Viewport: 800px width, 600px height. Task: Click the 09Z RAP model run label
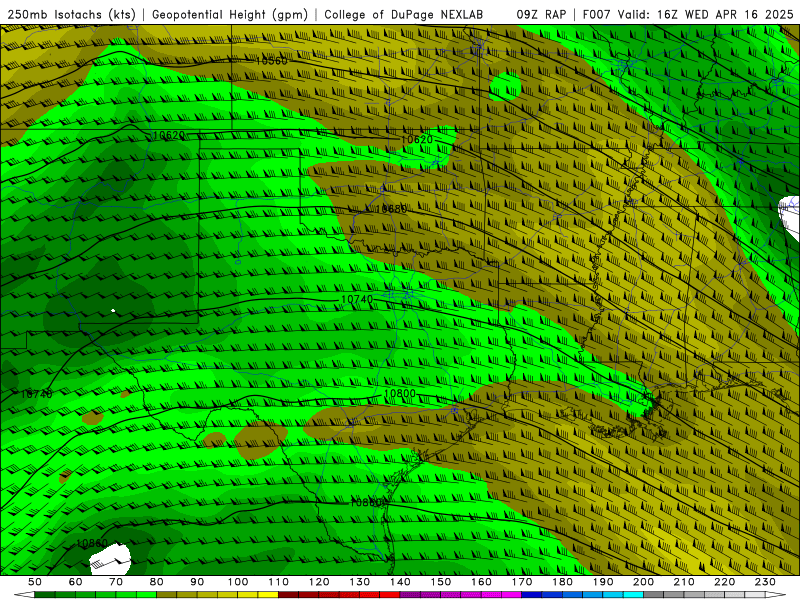[x=541, y=14]
